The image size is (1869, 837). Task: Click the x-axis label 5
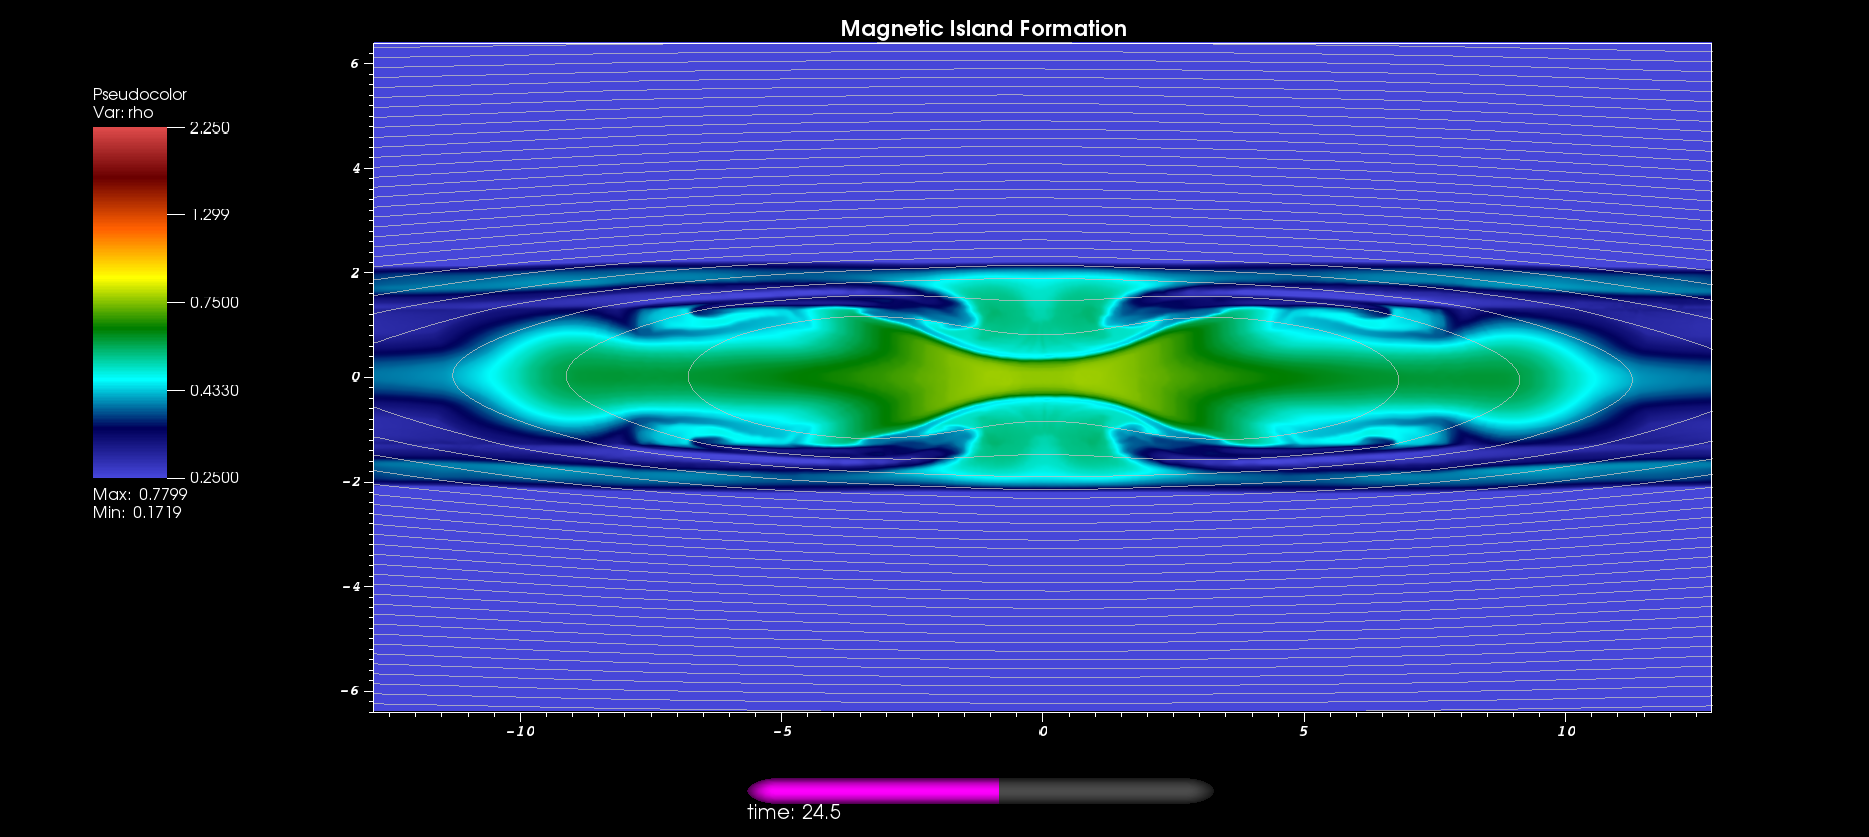pos(1304,731)
